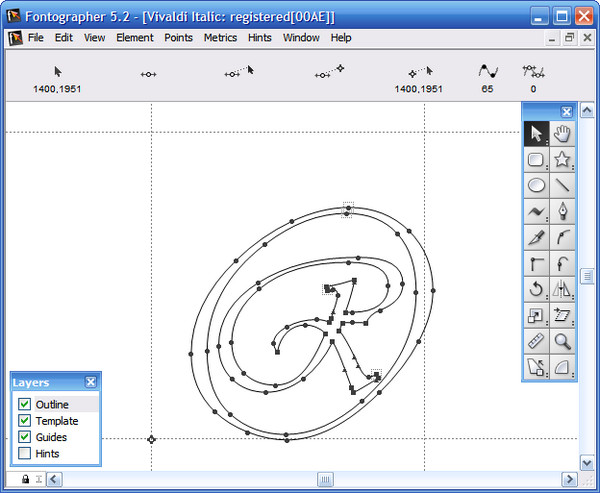600x493 pixels.
Task: Uncheck the Outline layer checkbox
Action: pyautogui.click(x=25, y=404)
